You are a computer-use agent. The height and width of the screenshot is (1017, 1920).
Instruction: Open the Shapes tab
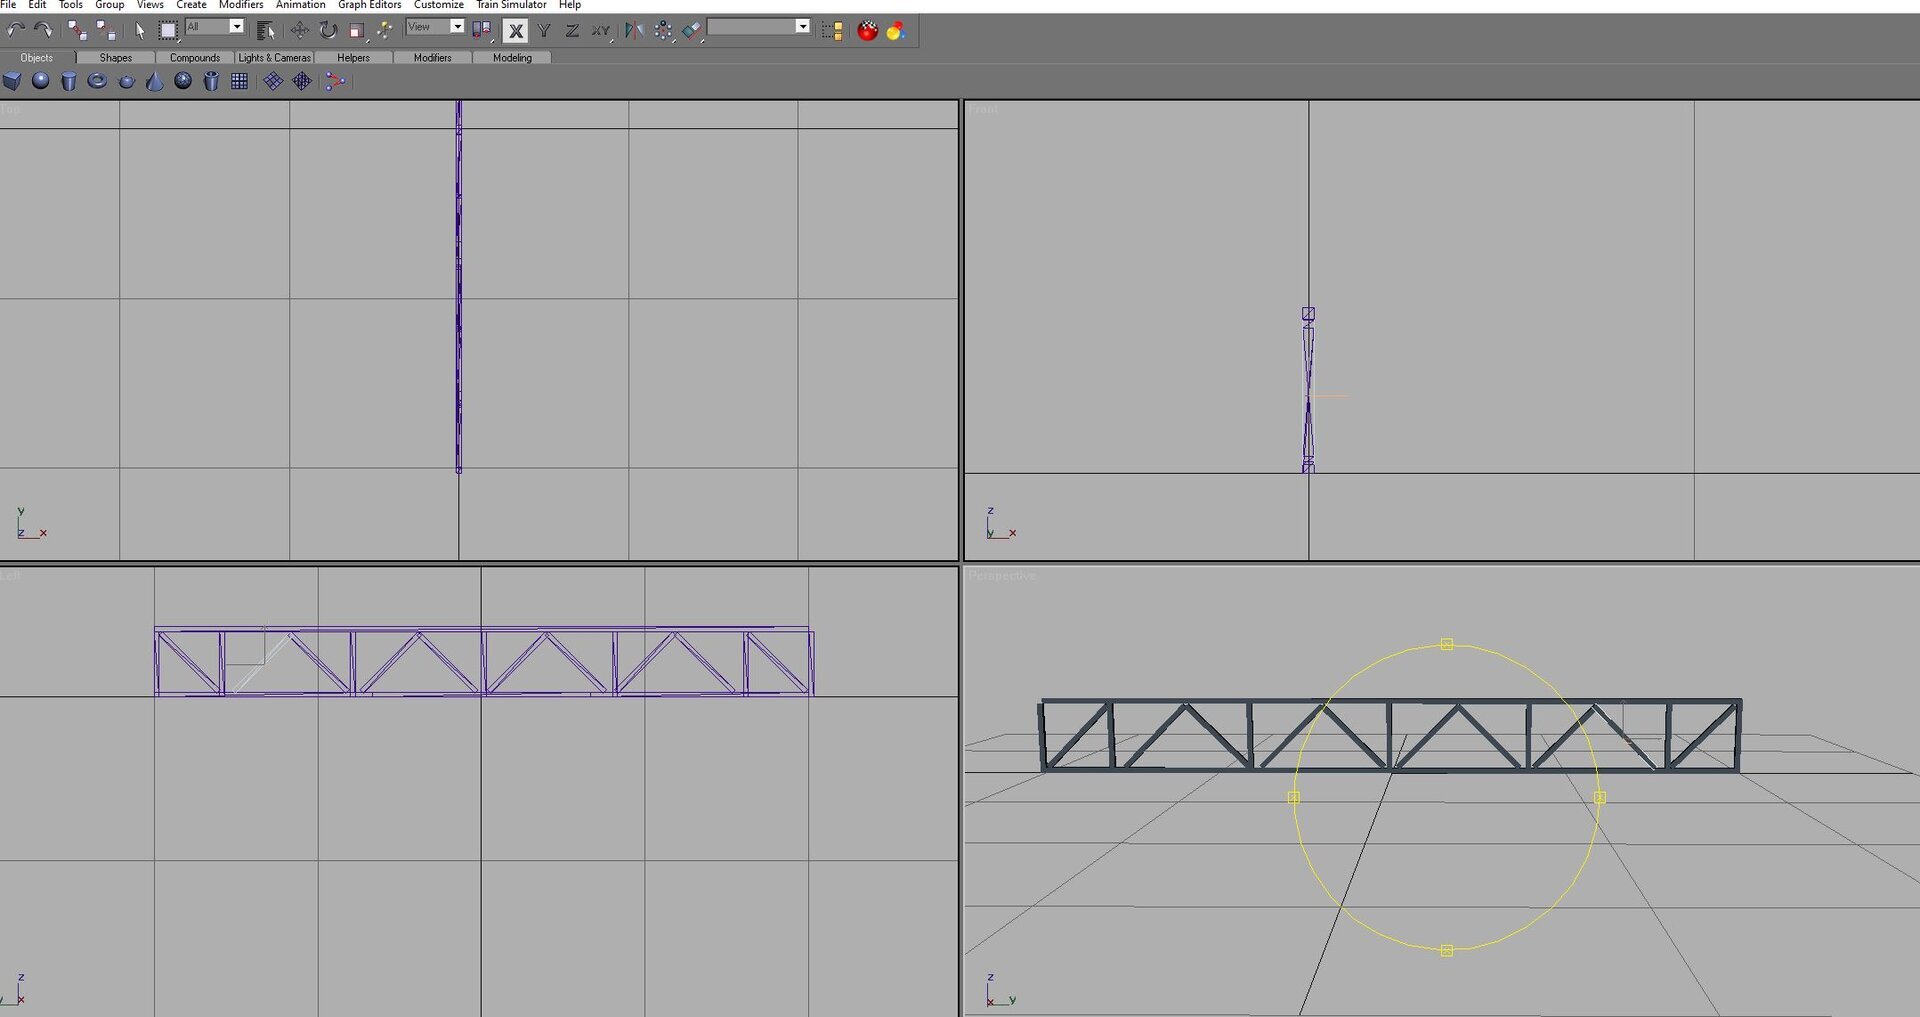click(x=115, y=58)
